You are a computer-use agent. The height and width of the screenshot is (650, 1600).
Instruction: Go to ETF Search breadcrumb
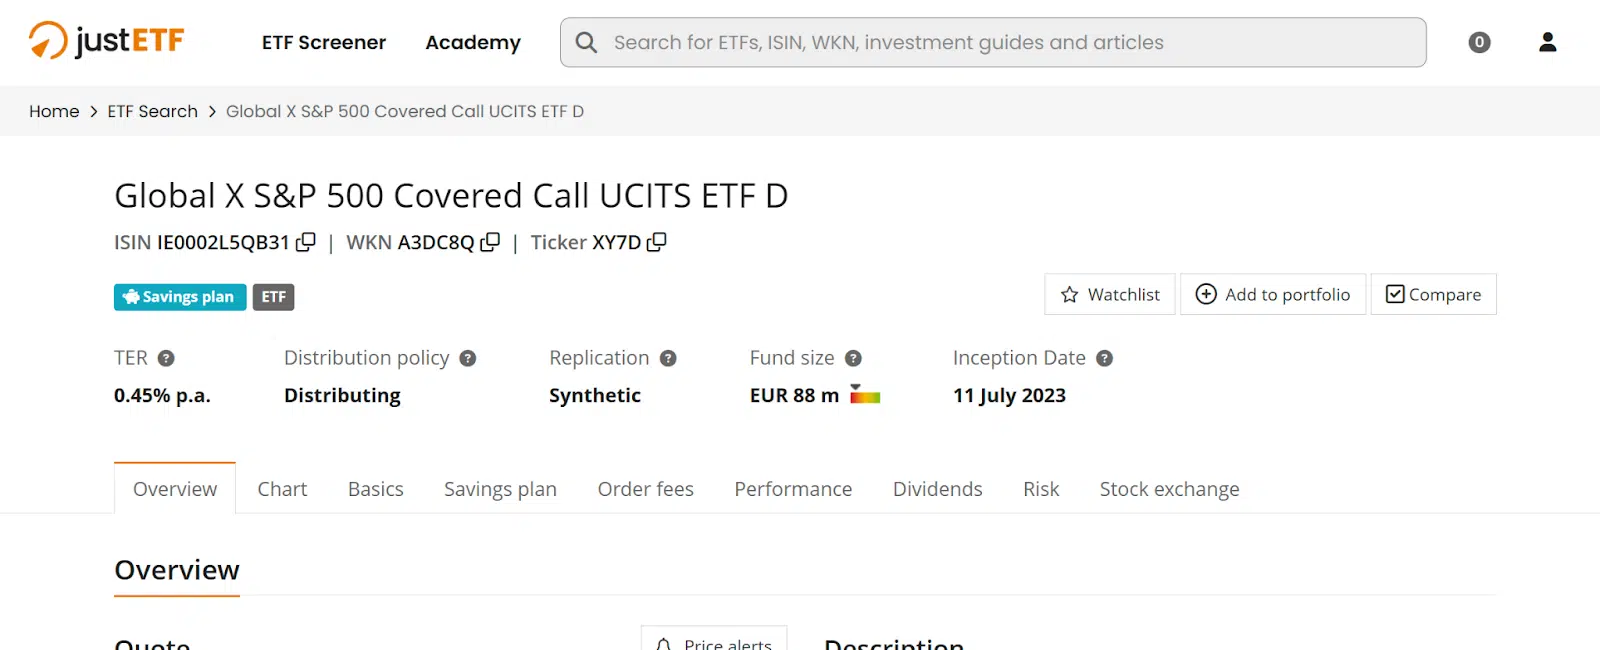[x=153, y=111]
